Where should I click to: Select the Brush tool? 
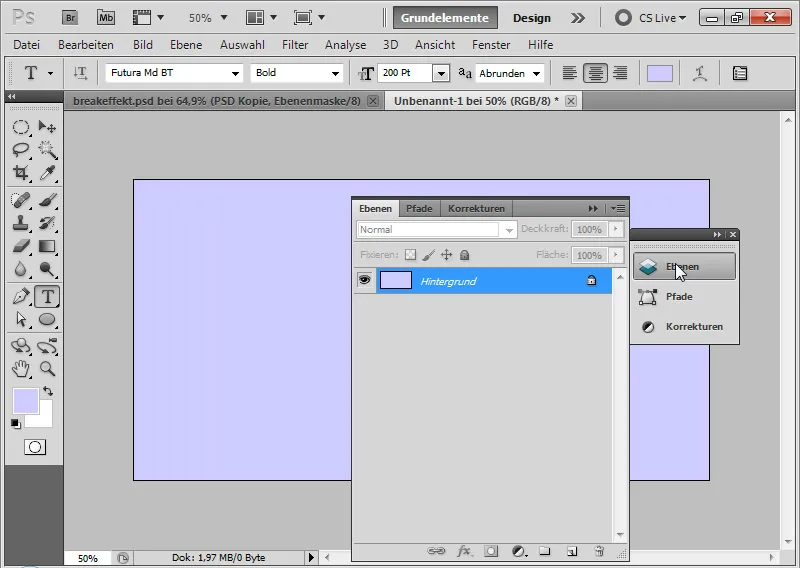tap(47, 200)
